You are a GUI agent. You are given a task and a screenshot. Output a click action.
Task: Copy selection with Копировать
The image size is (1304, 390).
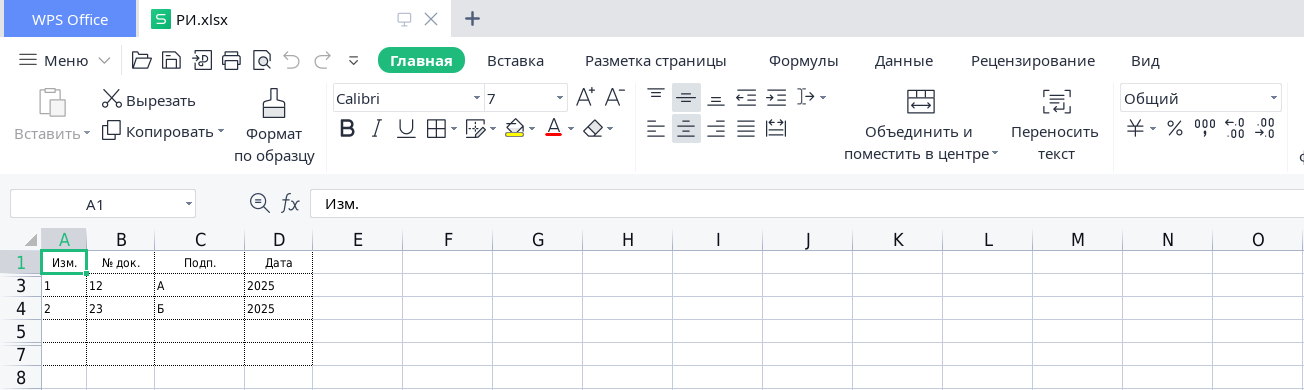click(x=163, y=131)
